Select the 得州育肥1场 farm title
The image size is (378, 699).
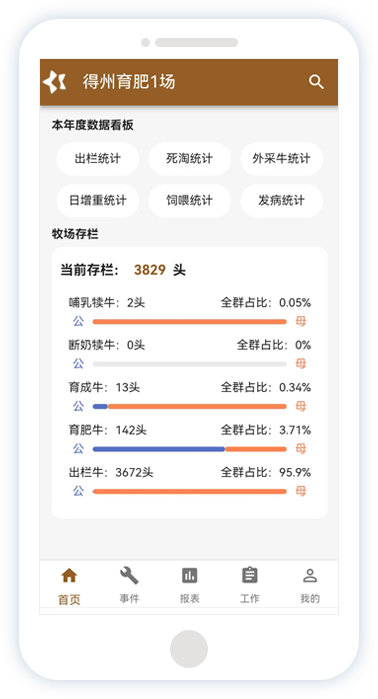[129, 82]
